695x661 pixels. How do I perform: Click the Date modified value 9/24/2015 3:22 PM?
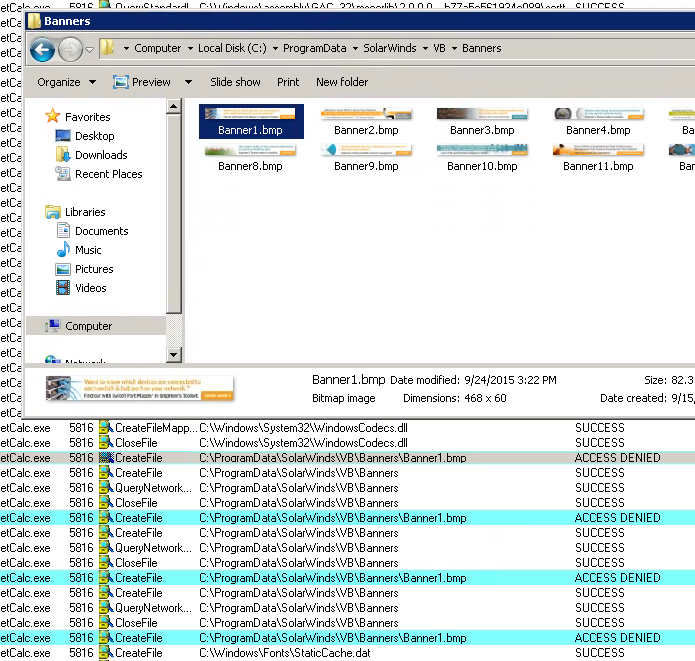510,380
